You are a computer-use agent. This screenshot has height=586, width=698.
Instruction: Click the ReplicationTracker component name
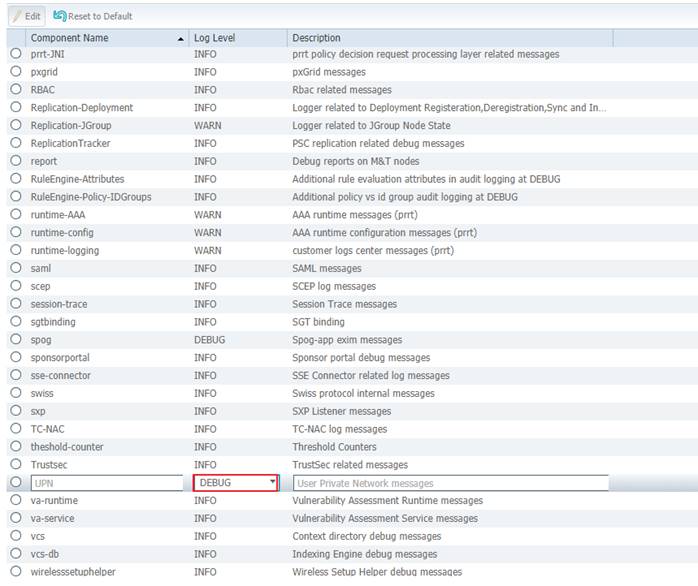pyautogui.click(x=70, y=143)
